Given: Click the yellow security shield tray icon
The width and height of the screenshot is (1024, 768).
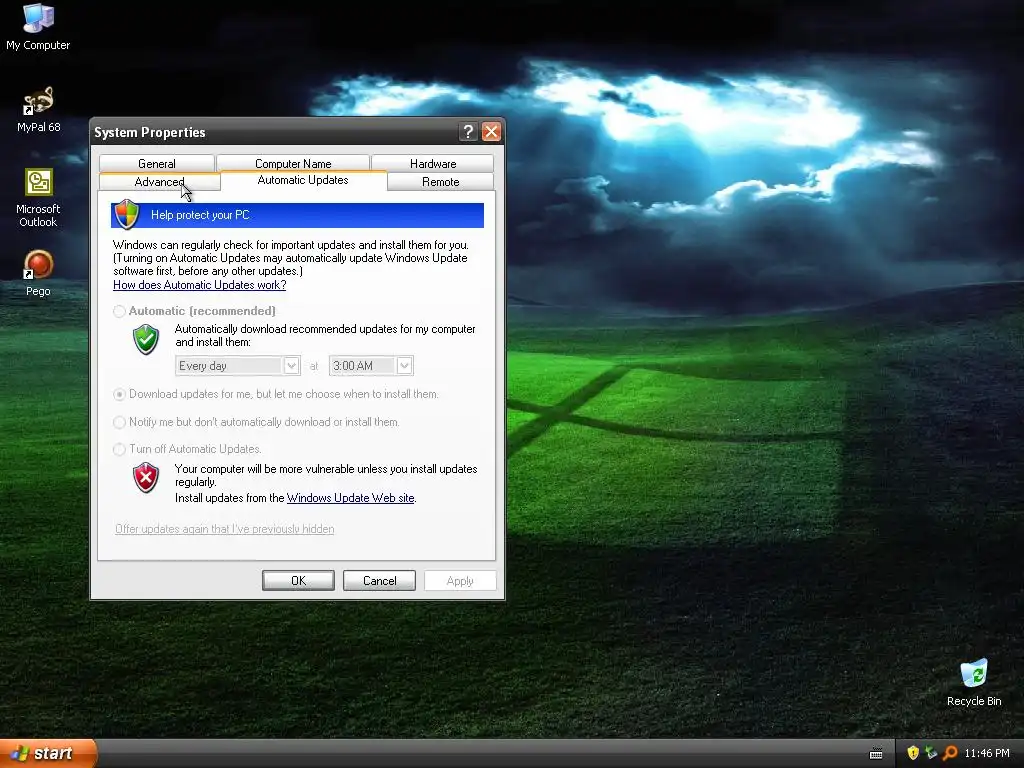Looking at the screenshot, I should point(913,753).
